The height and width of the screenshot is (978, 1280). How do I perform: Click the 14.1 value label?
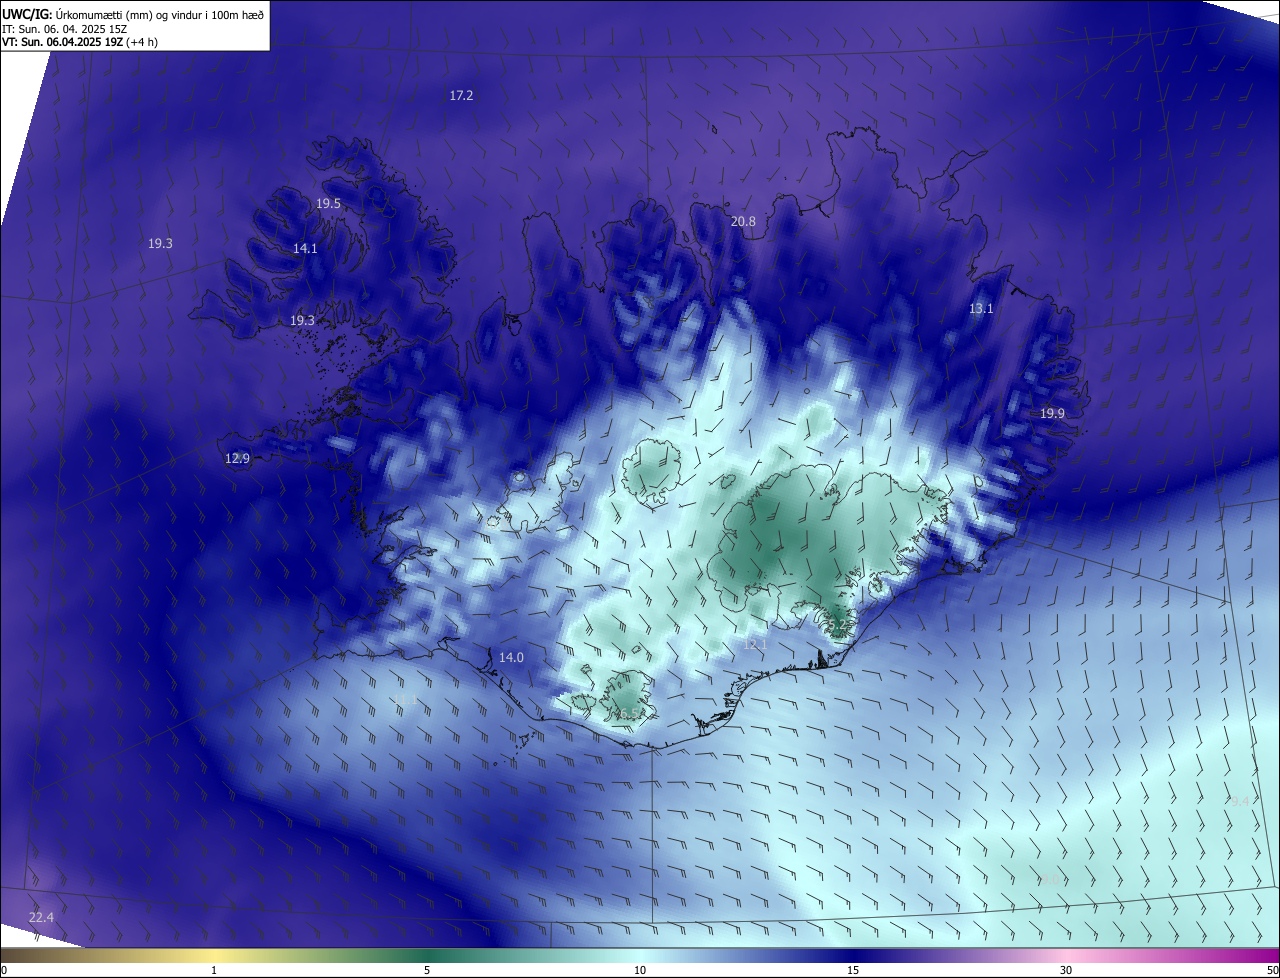(305, 248)
